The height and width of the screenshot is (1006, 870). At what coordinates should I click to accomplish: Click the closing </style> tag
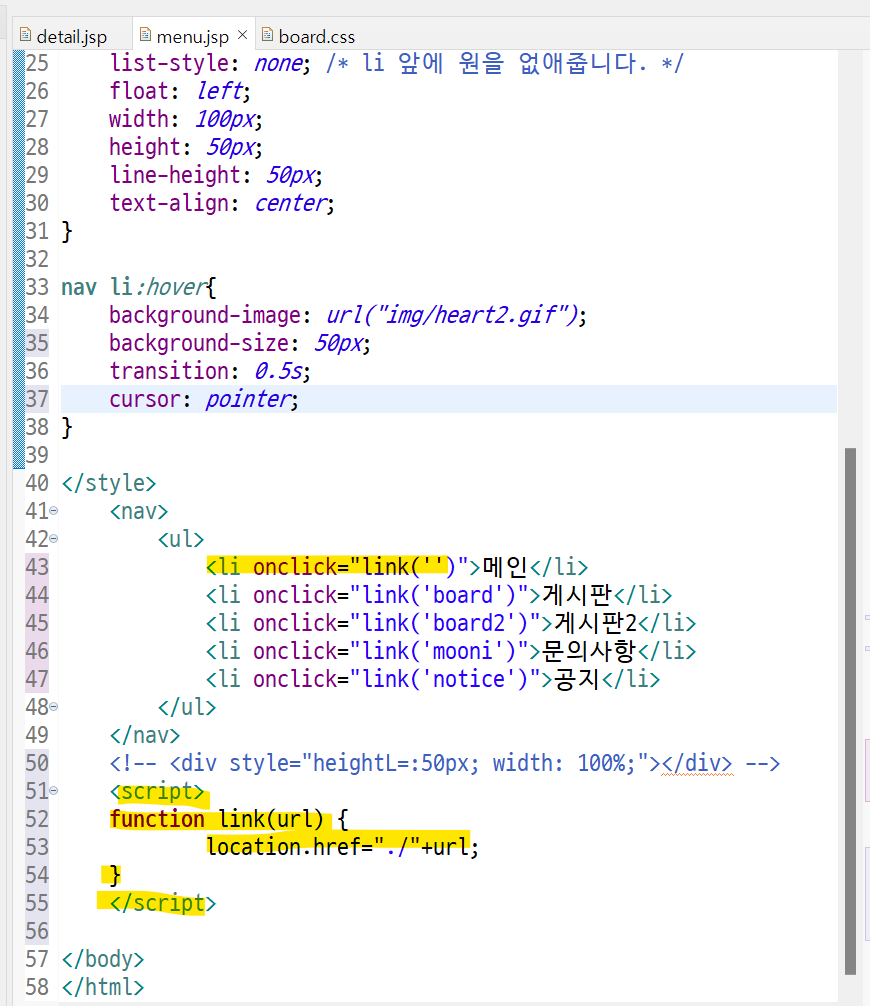pos(108,483)
